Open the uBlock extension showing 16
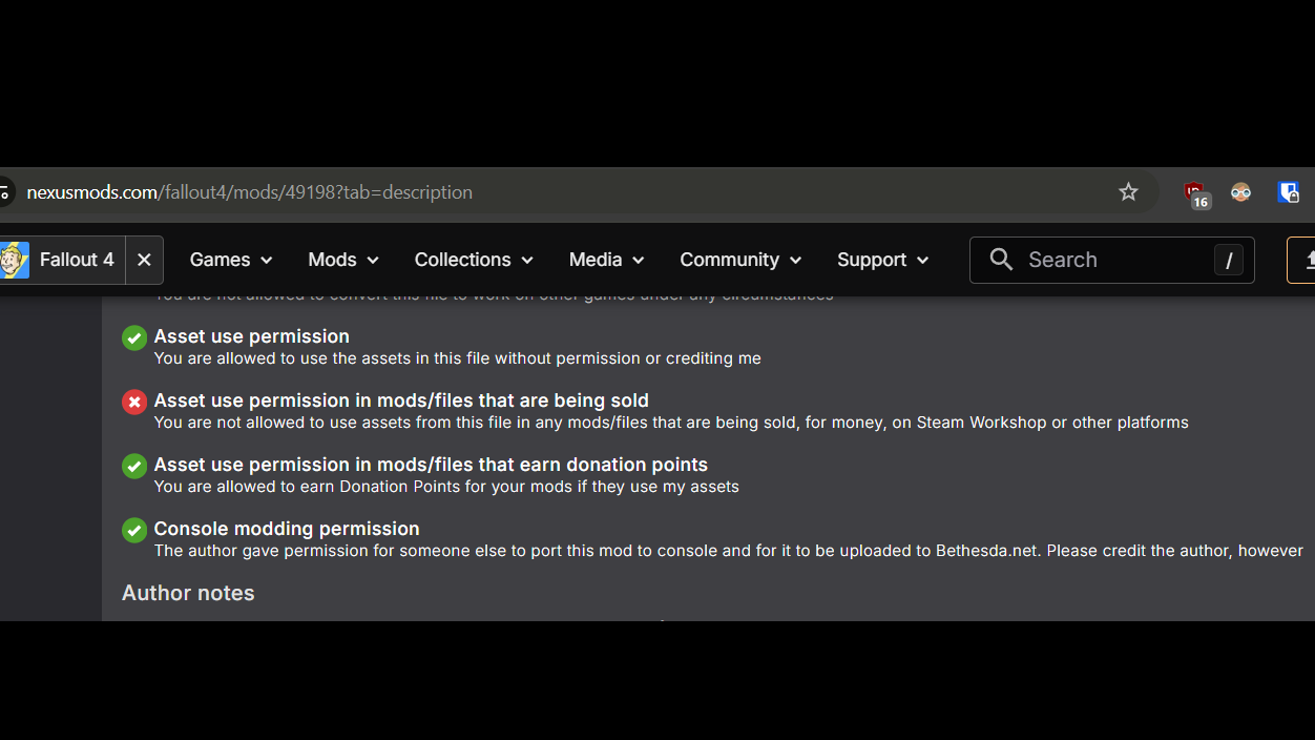 (x=1195, y=193)
